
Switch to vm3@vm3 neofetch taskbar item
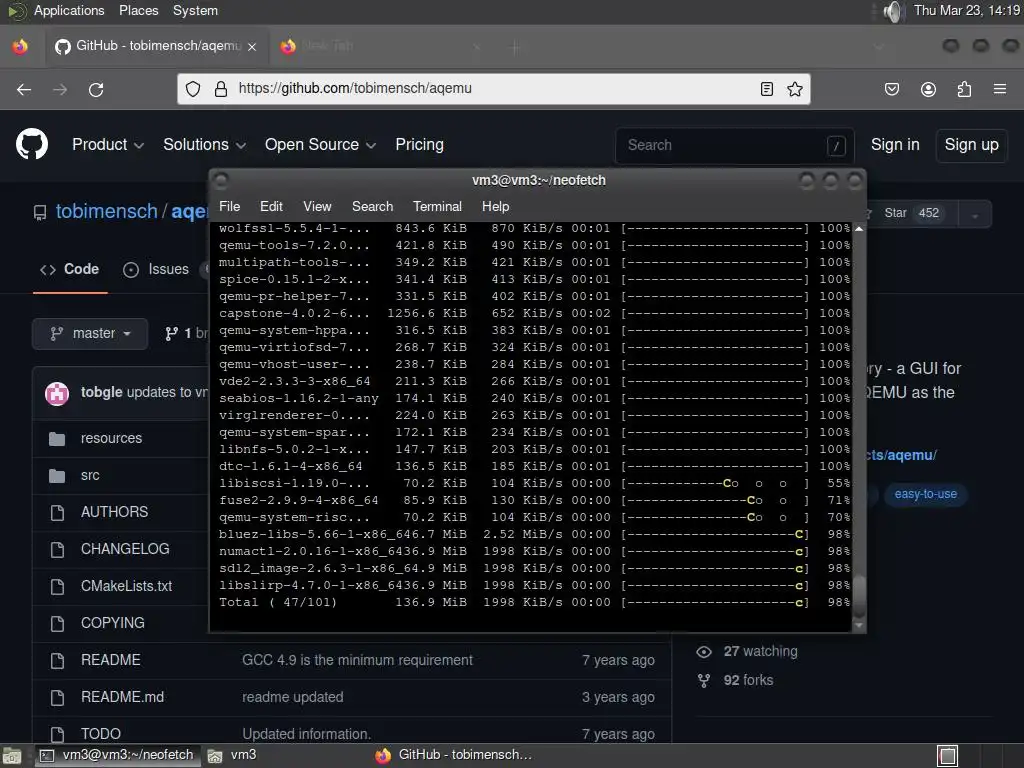(118, 756)
